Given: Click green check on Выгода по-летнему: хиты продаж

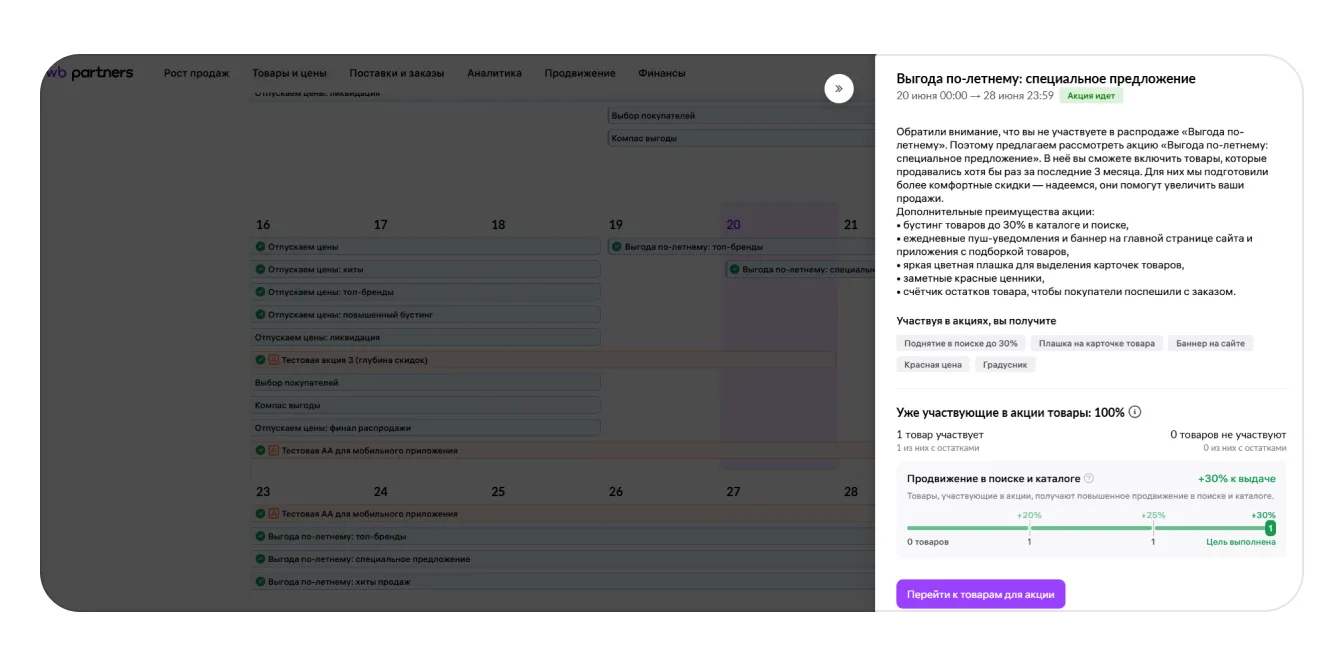Looking at the screenshot, I should [x=261, y=582].
